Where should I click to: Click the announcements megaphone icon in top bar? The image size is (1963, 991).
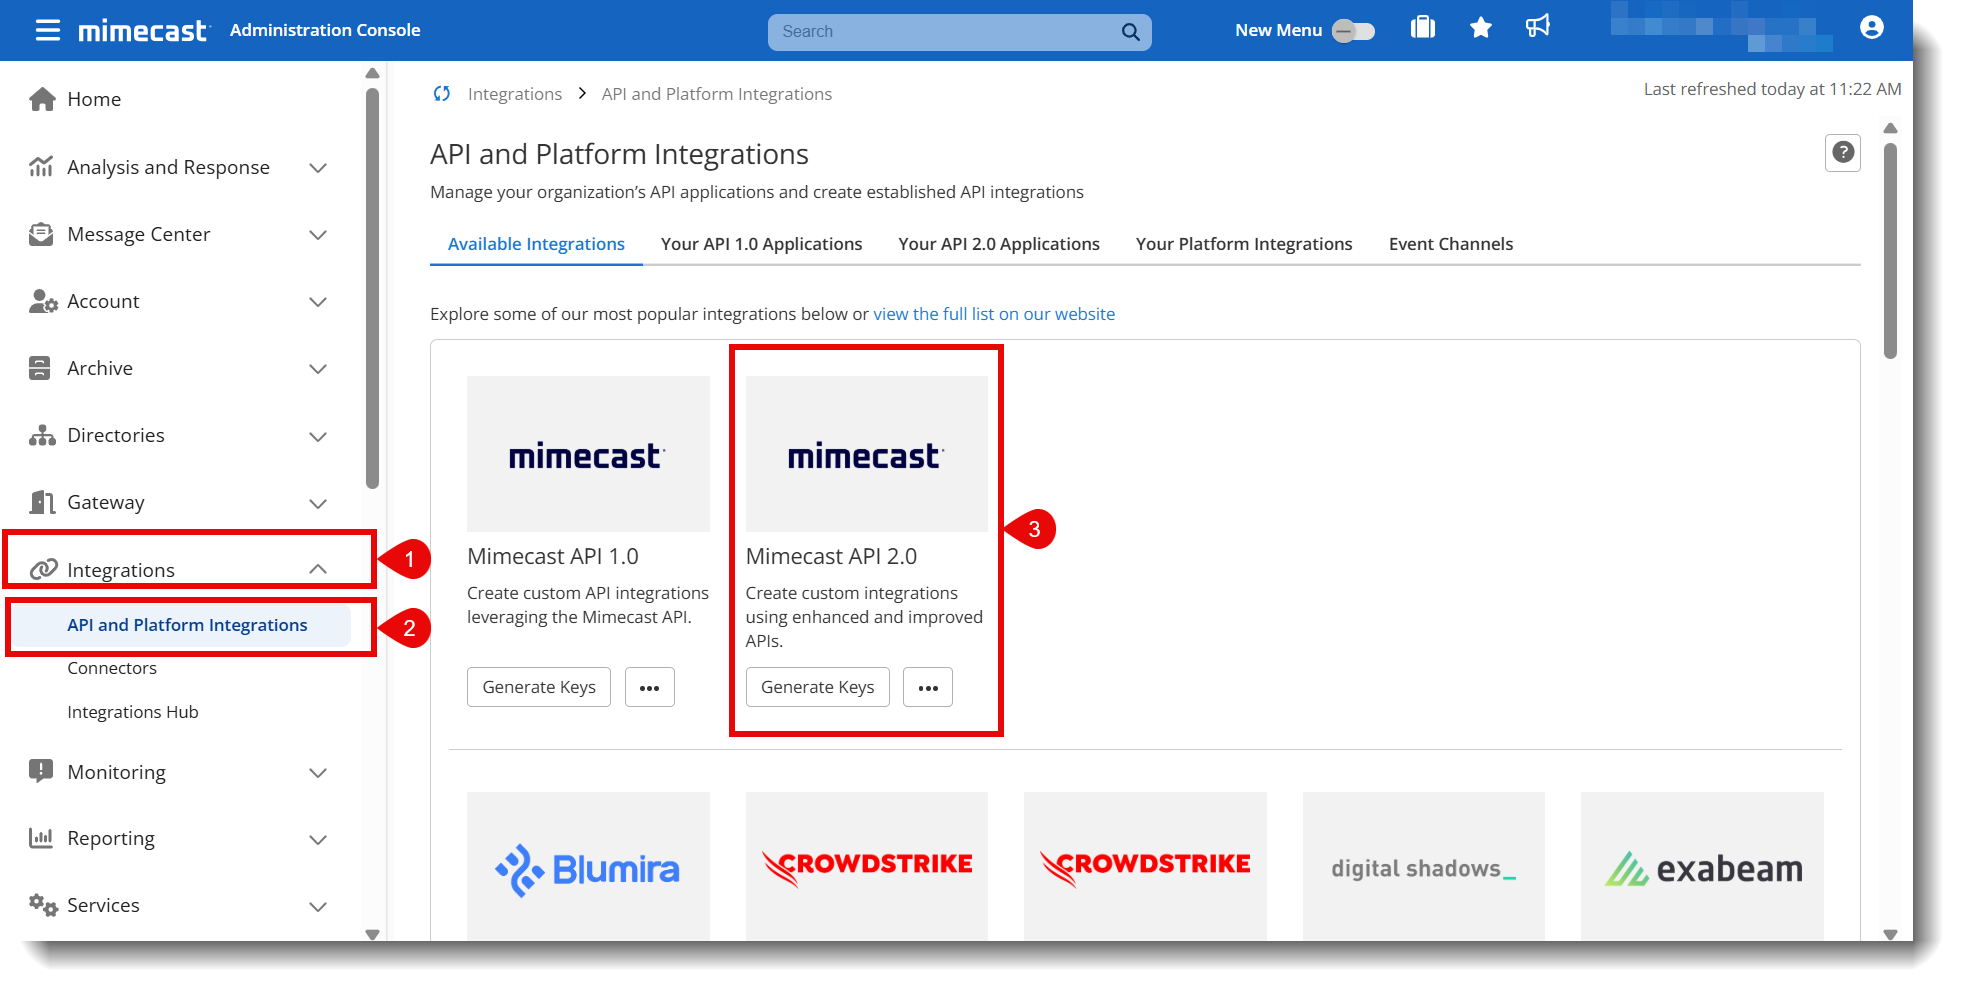pos(1538,27)
